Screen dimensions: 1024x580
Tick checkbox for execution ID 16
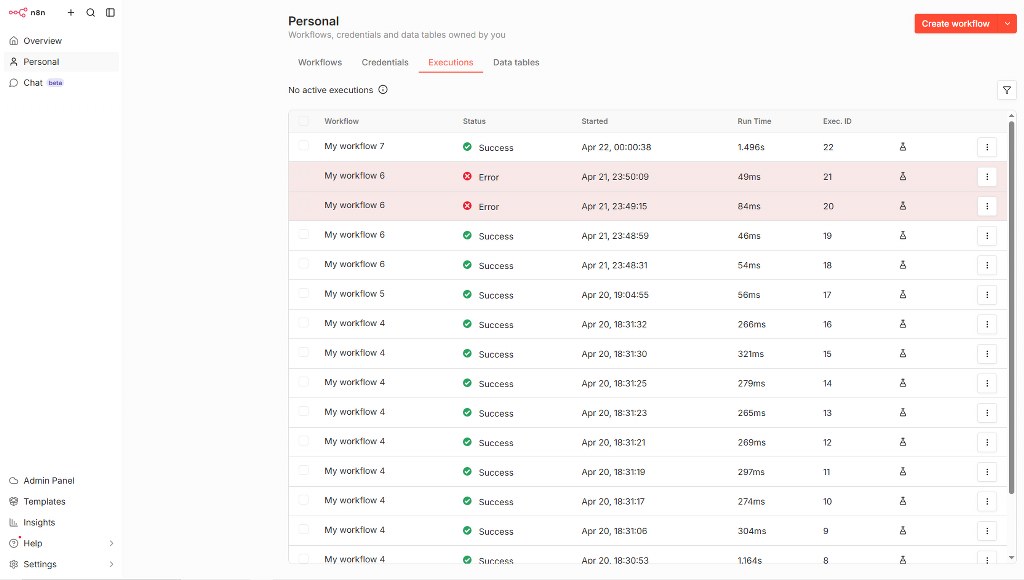304,323
